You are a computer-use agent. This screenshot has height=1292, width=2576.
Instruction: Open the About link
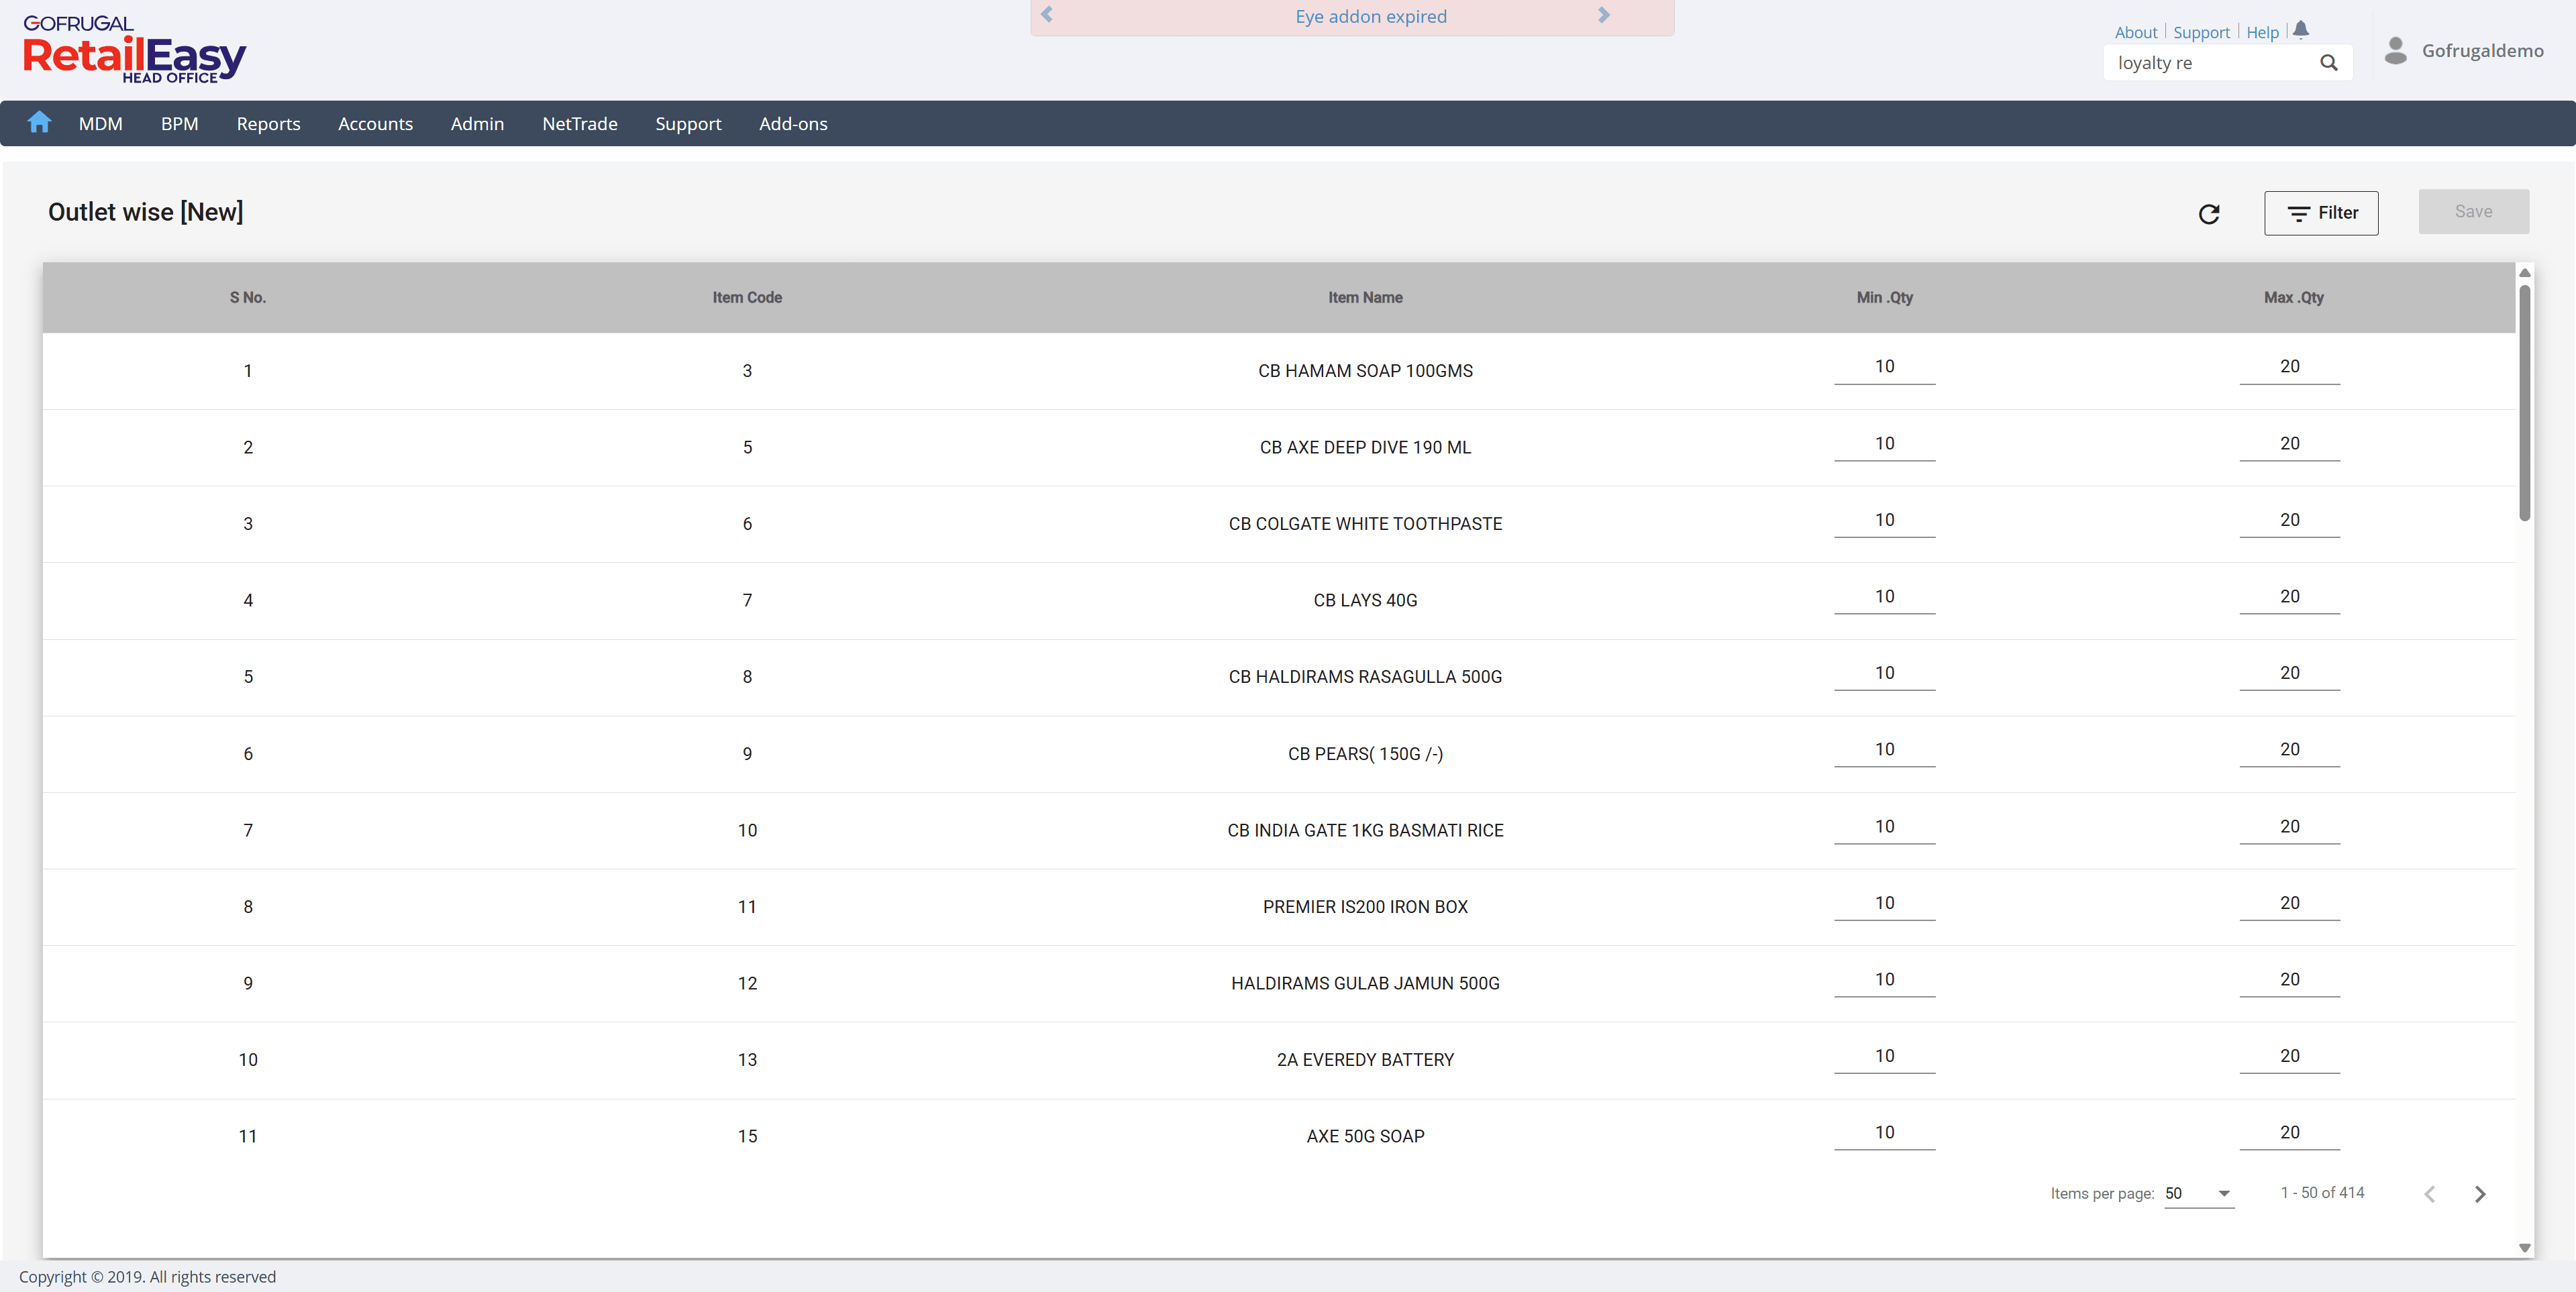point(2135,32)
